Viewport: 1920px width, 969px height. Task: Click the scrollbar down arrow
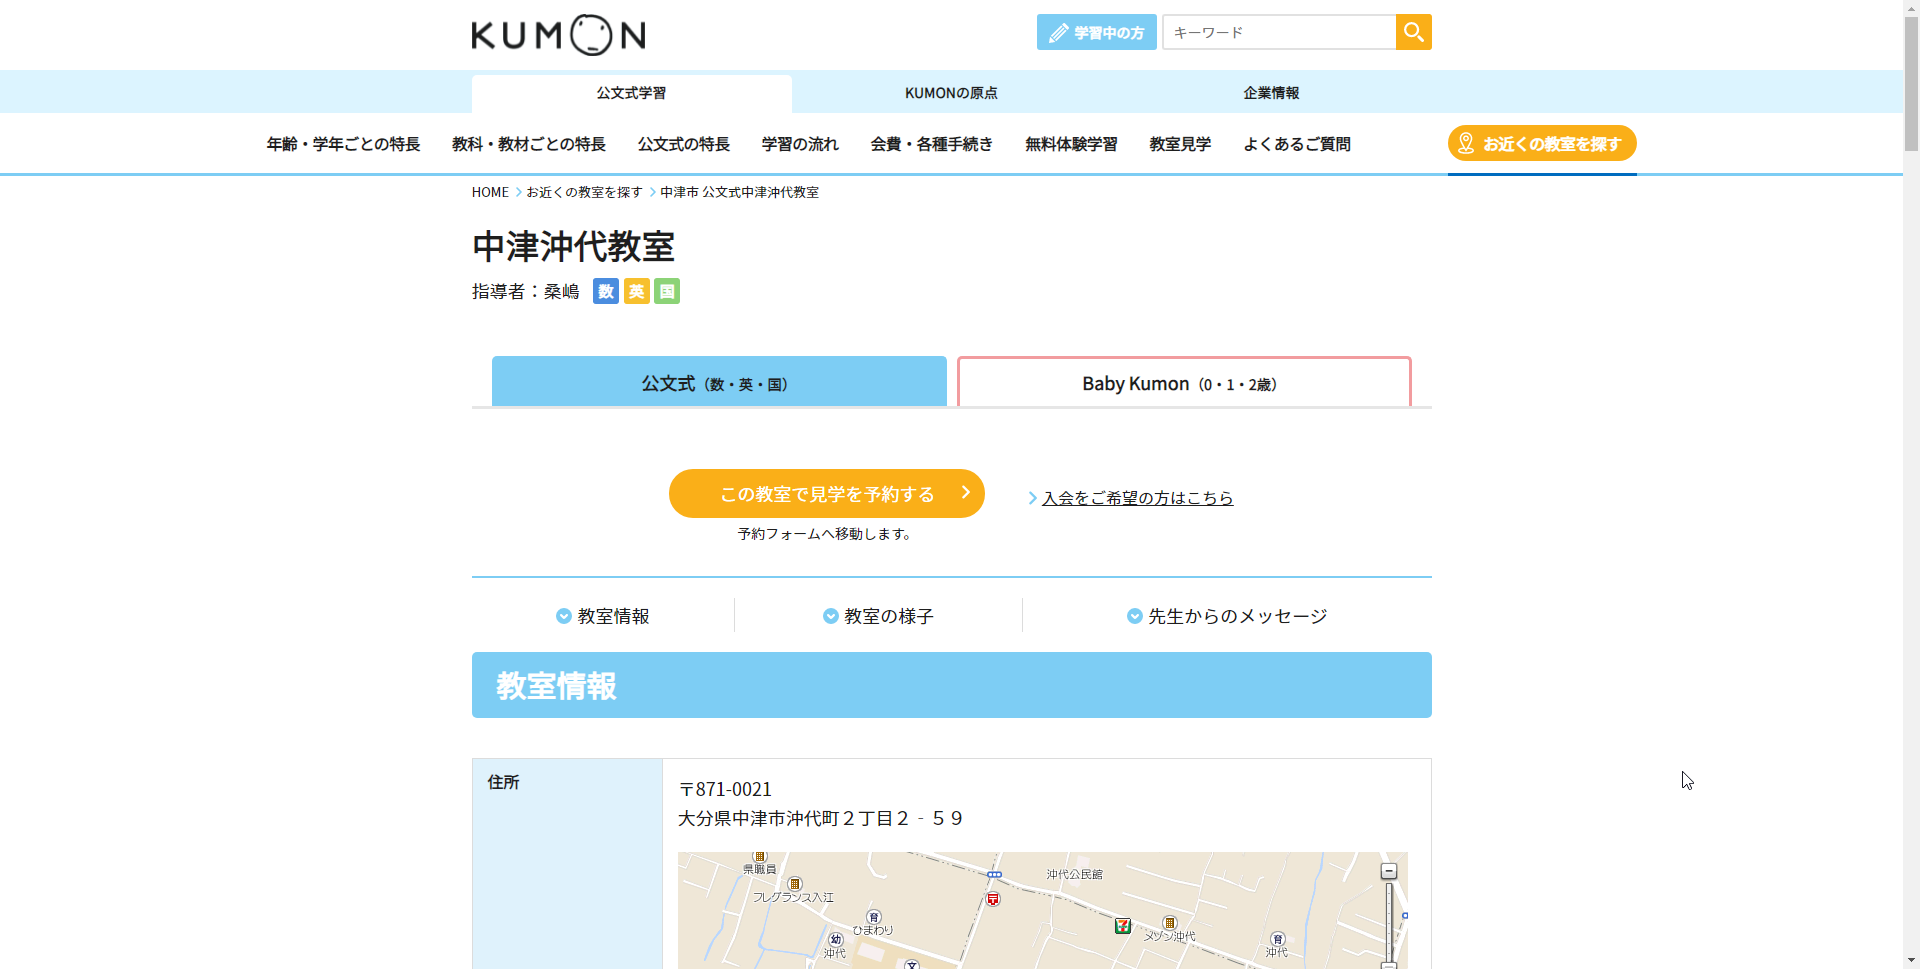pos(1911,961)
